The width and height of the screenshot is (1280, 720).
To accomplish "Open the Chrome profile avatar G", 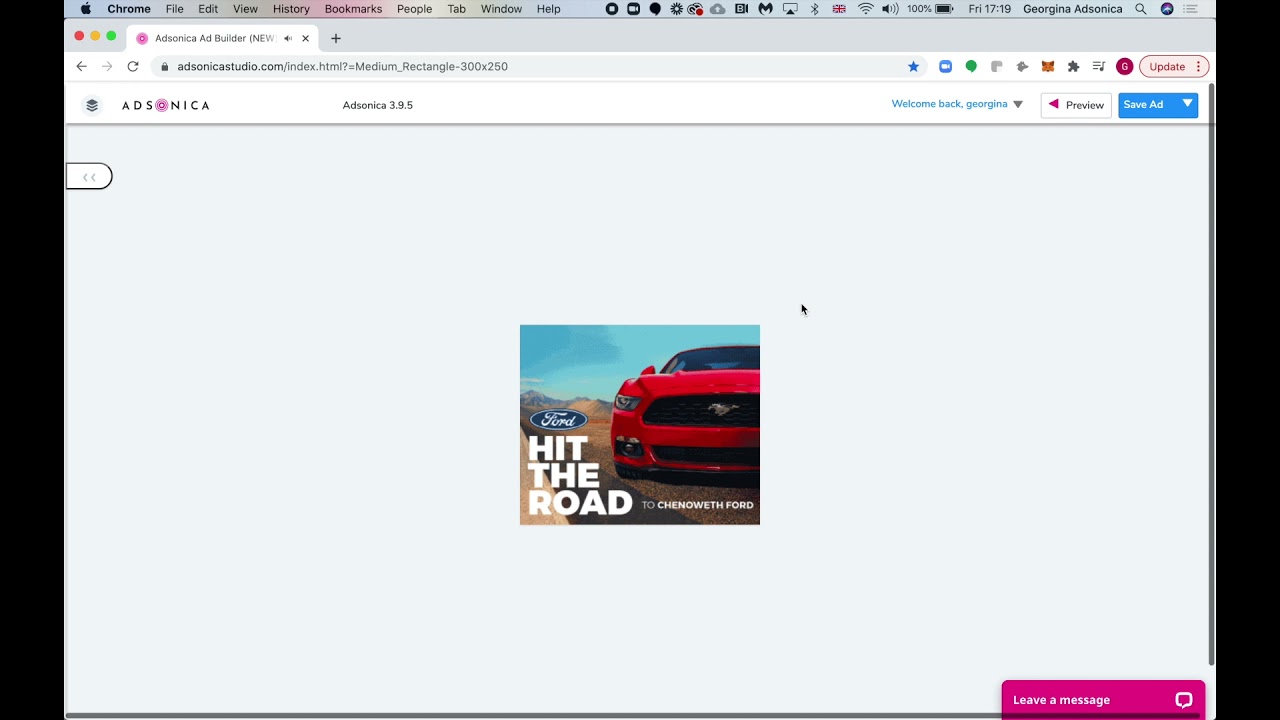I will [x=1125, y=67].
